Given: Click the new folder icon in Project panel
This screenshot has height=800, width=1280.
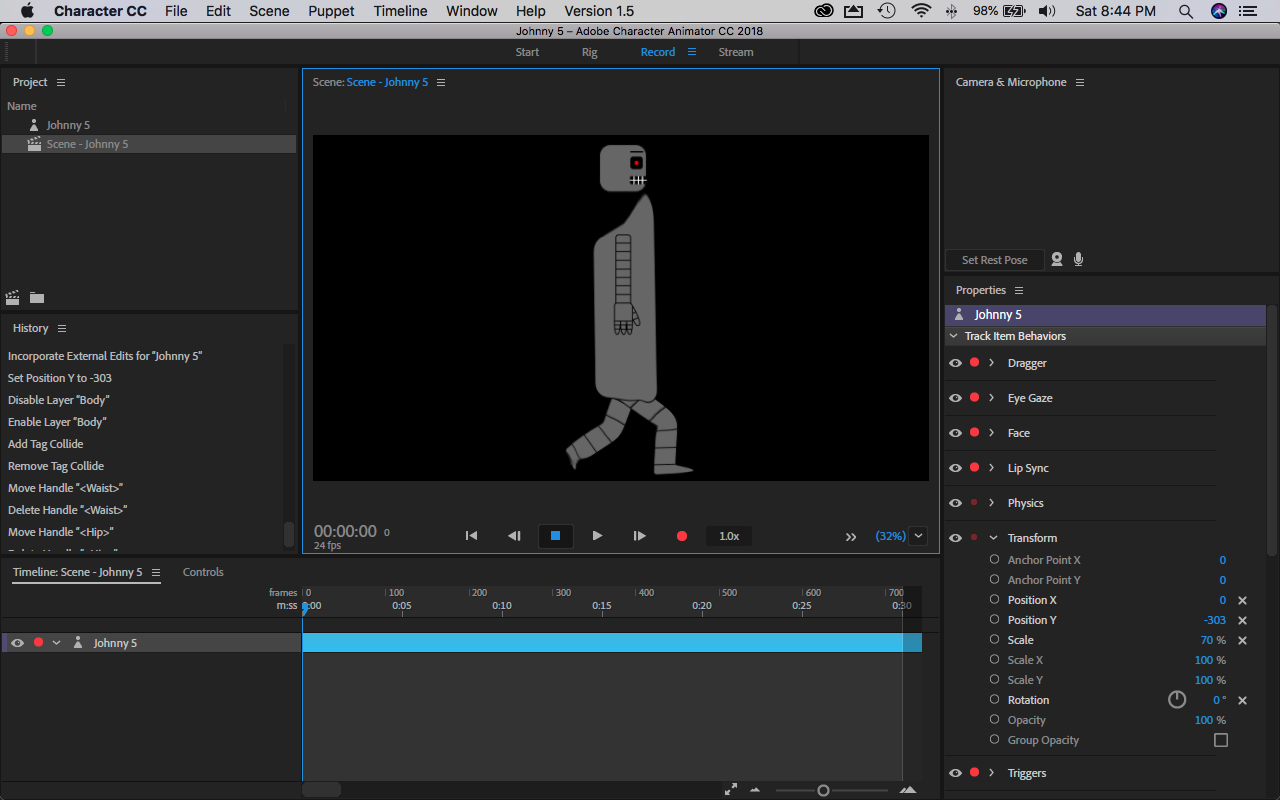Looking at the screenshot, I should point(37,297).
